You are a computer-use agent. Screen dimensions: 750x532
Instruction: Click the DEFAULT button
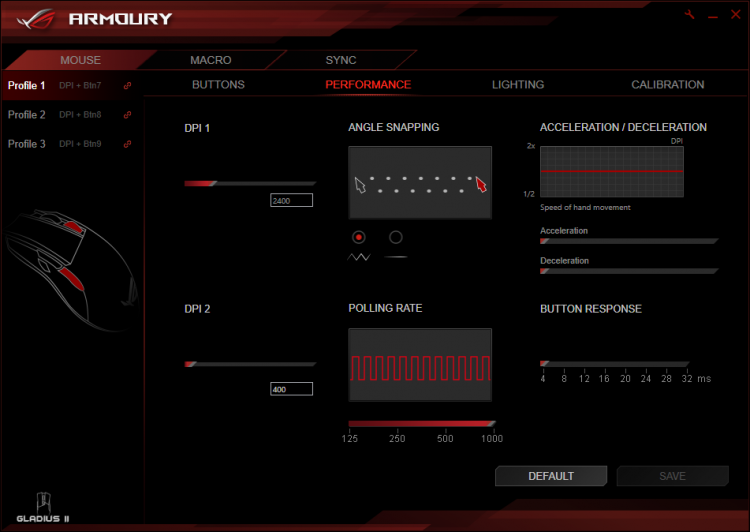pos(551,476)
